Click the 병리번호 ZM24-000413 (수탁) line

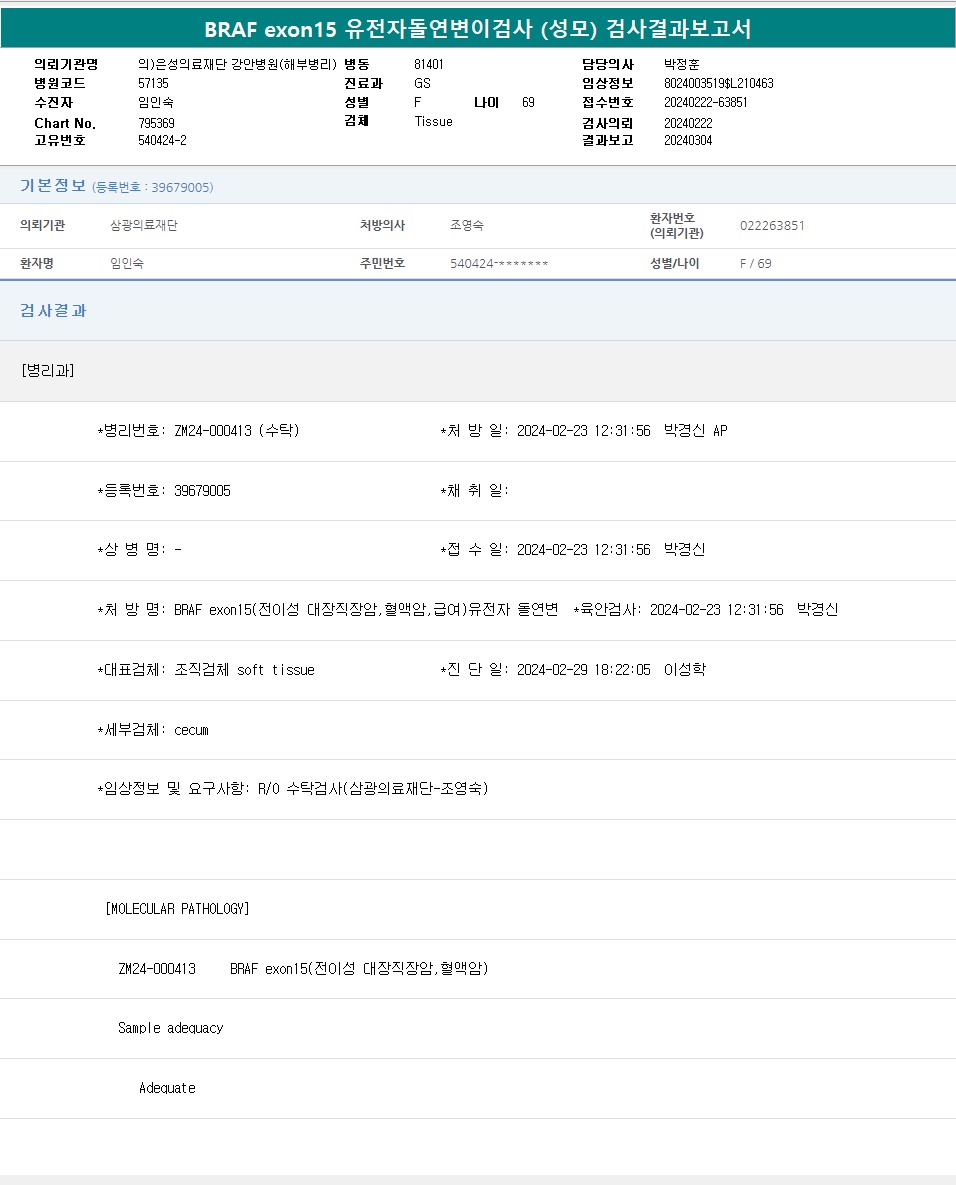[198, 431]
